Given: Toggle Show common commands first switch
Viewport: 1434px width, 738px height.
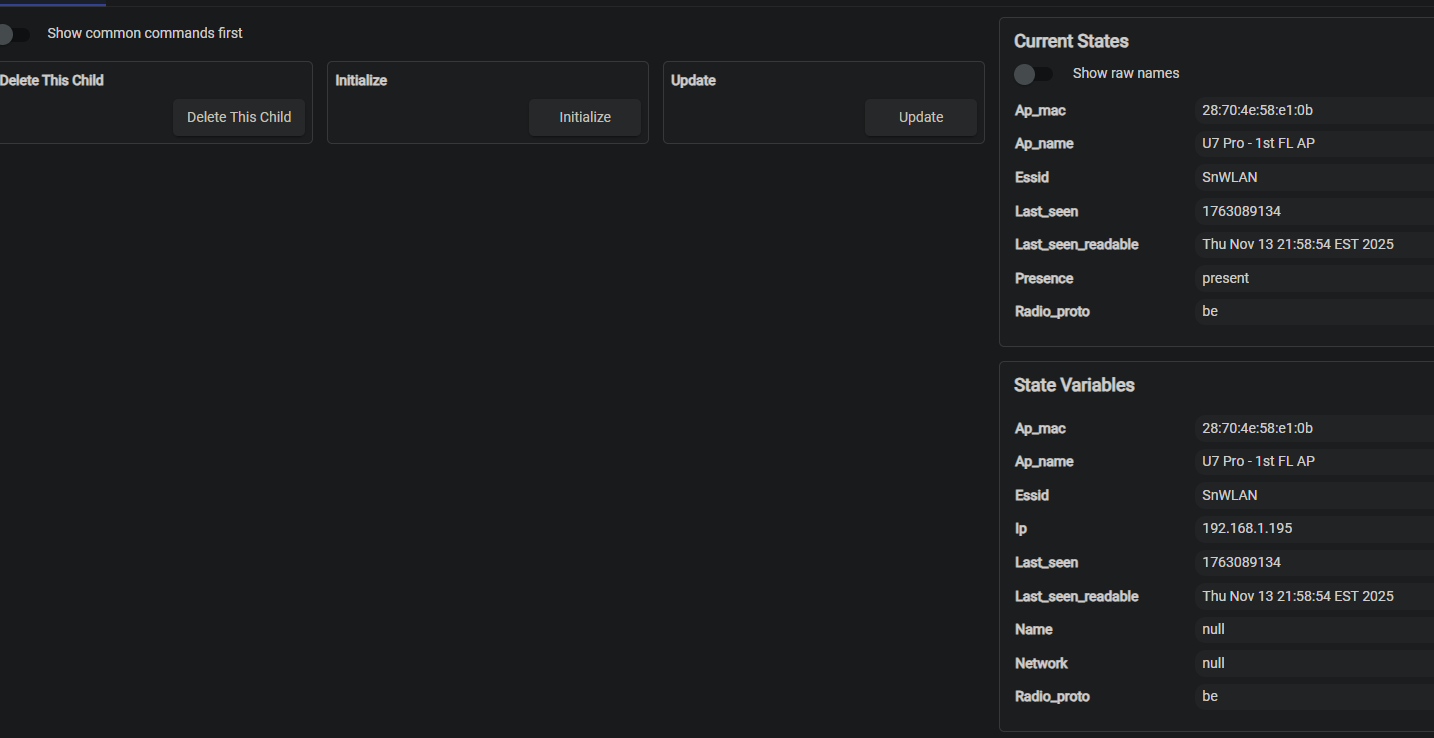Looking at the screenshot, I should click(x=13, y=34).
